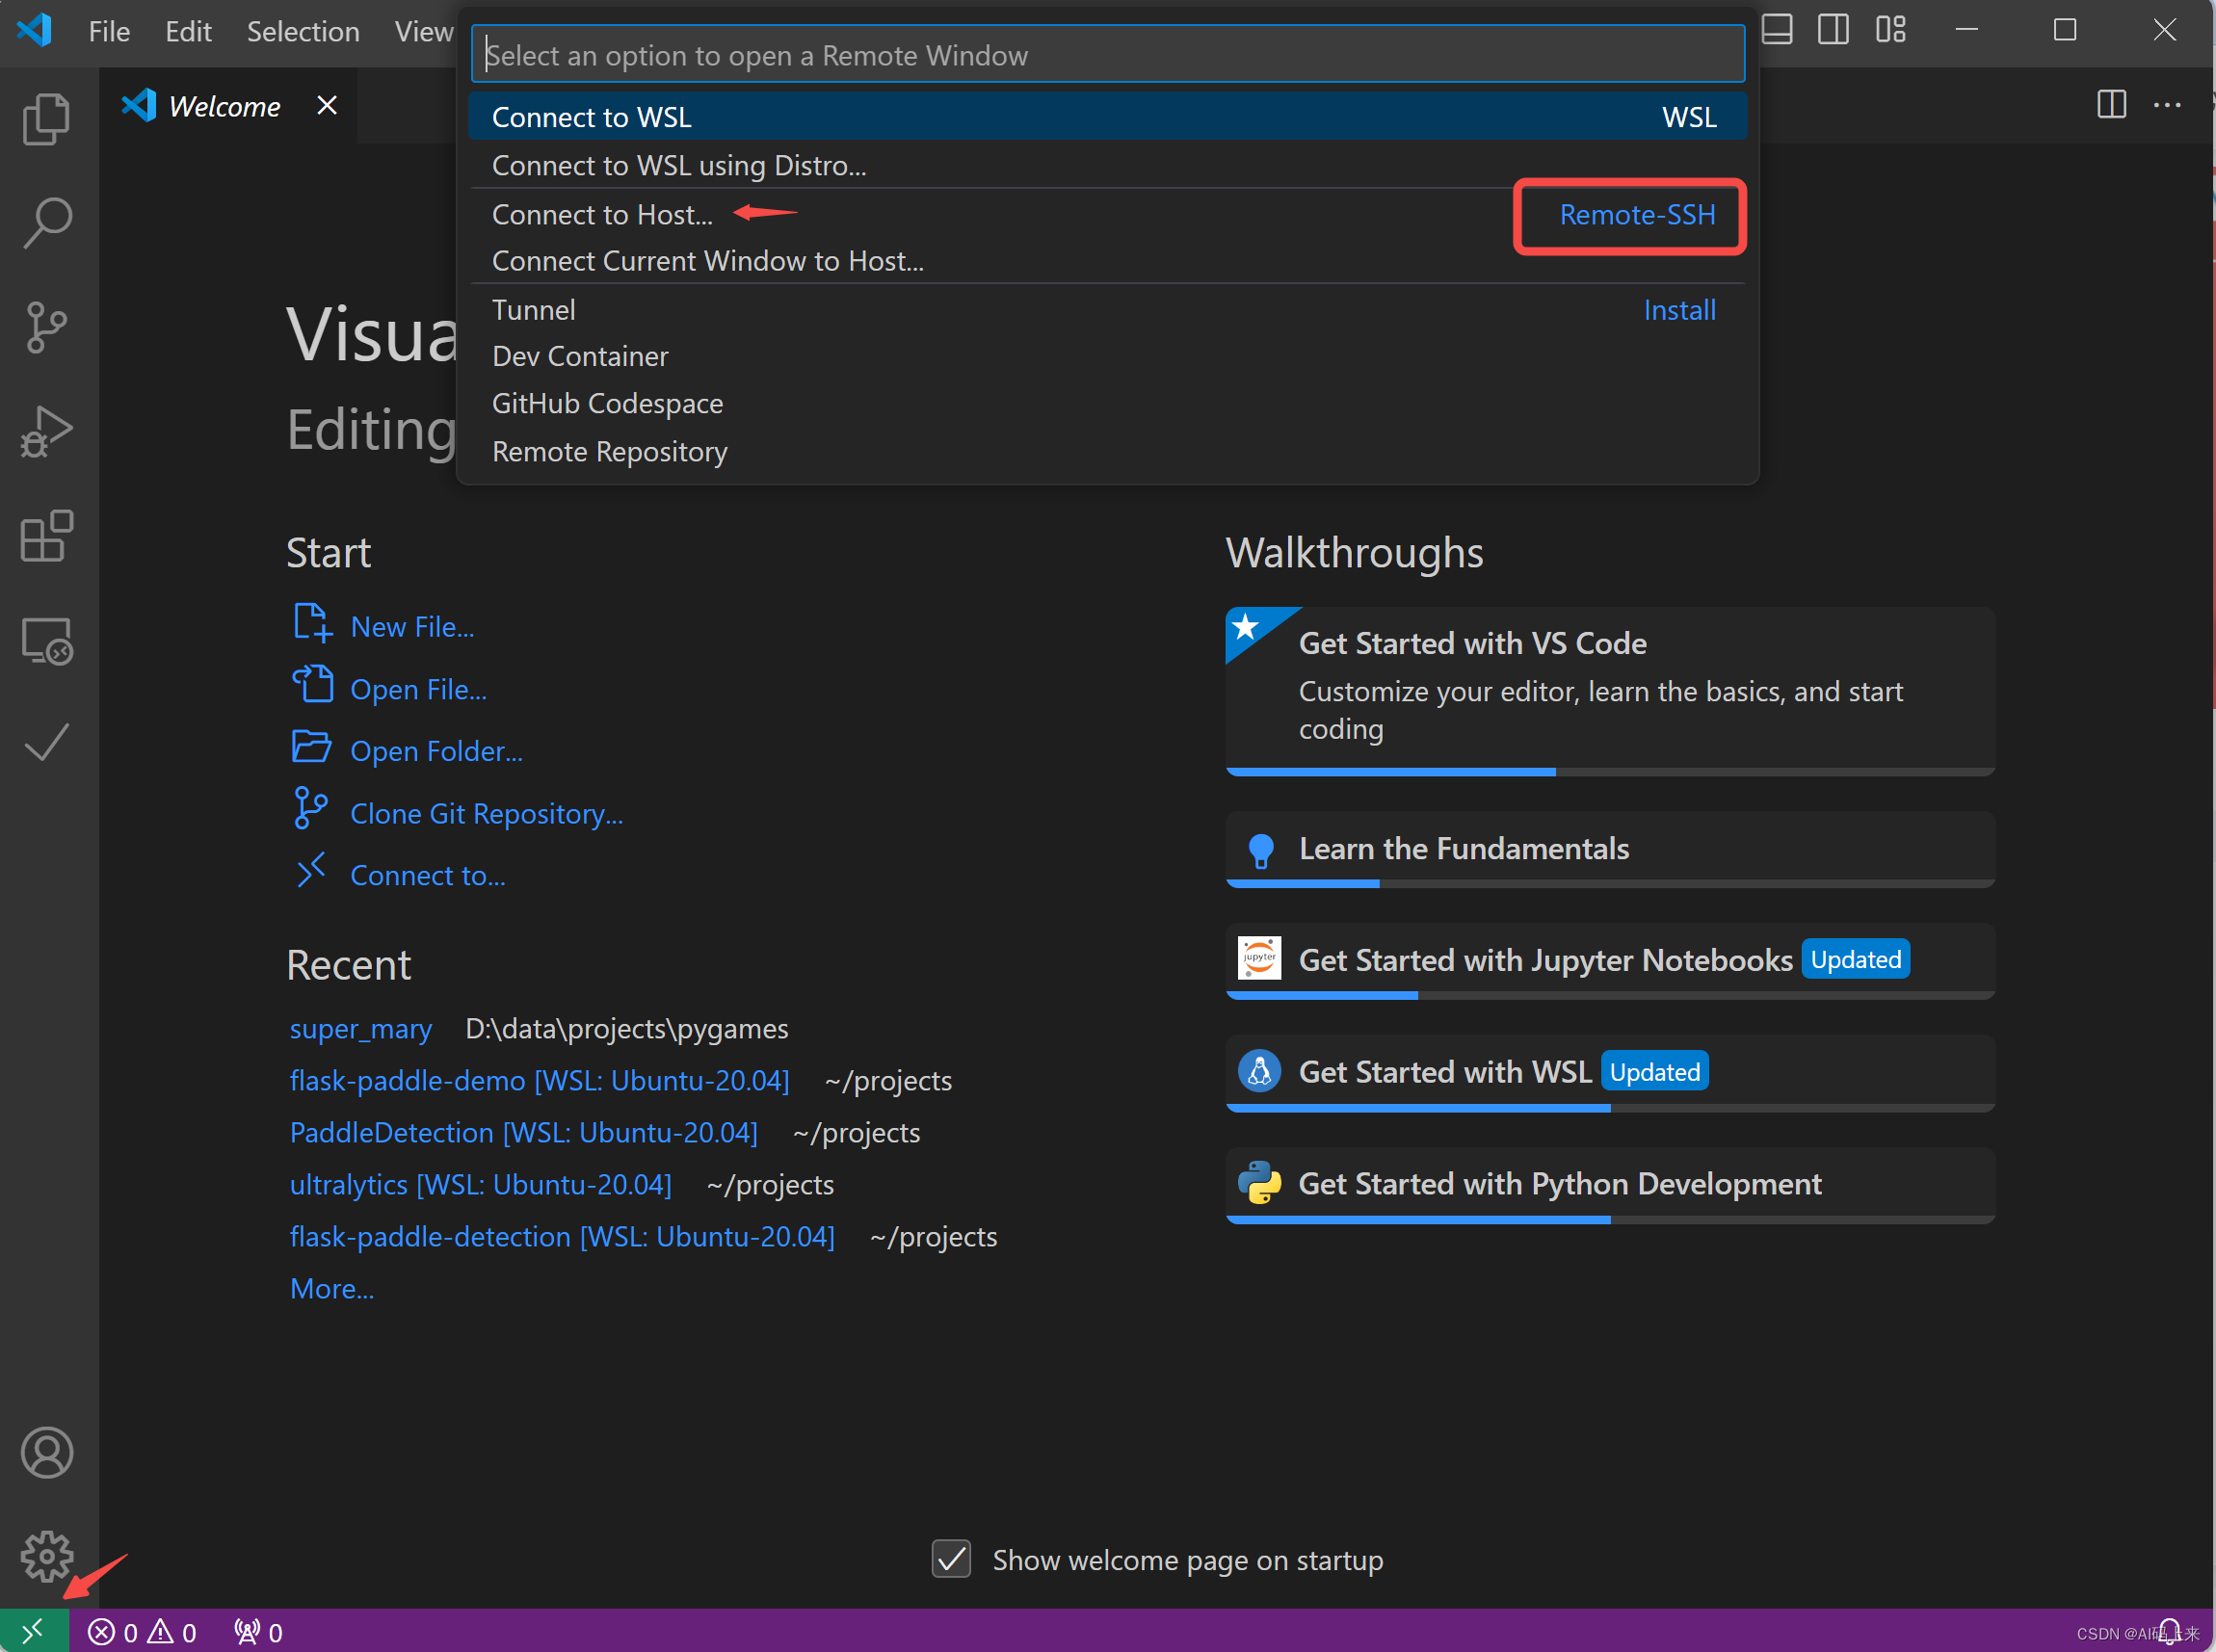2216x1652 pixels.
Task: Click the remote window option input field
Action: click(1107, 55)
